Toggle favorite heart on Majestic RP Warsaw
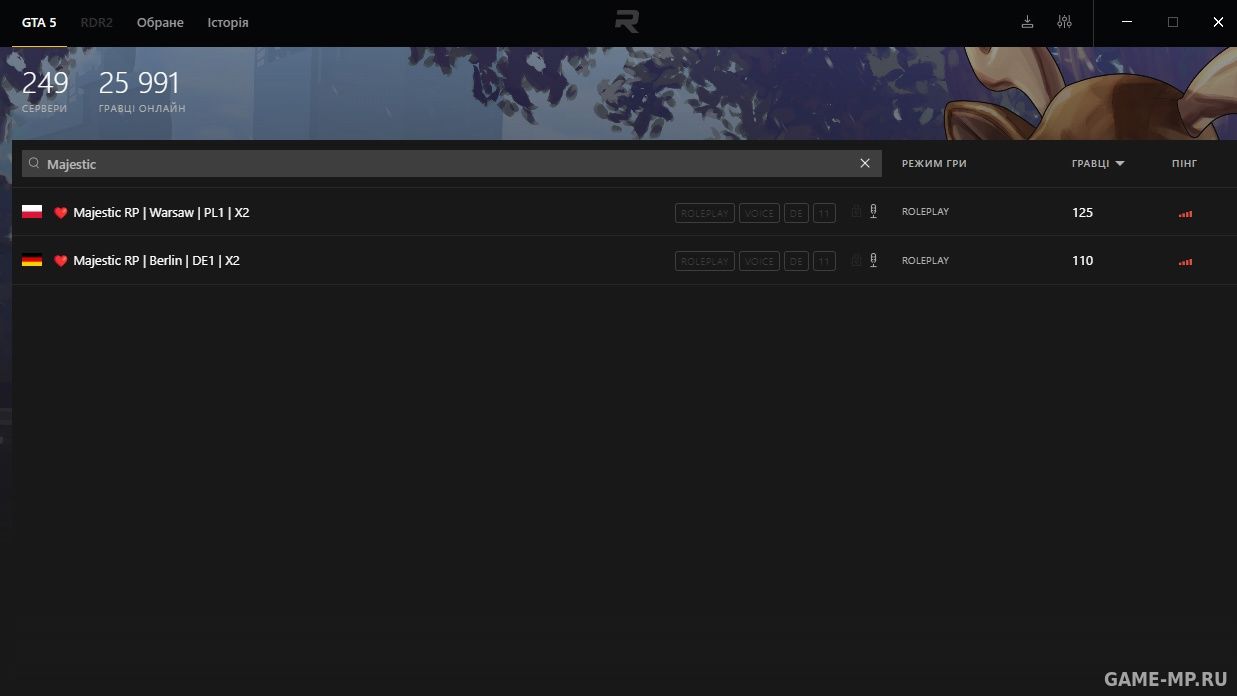1237x696 pixels. (60, 213)
